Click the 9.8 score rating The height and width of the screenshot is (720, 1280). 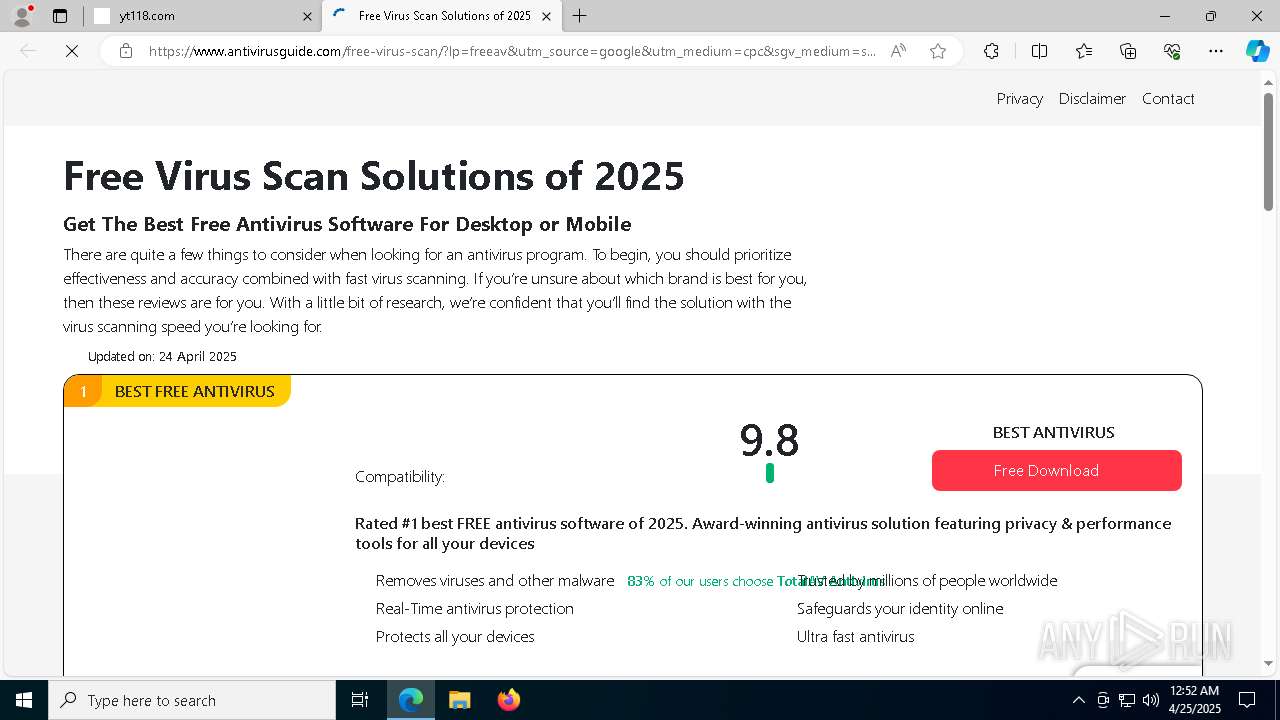pos(769,440)
